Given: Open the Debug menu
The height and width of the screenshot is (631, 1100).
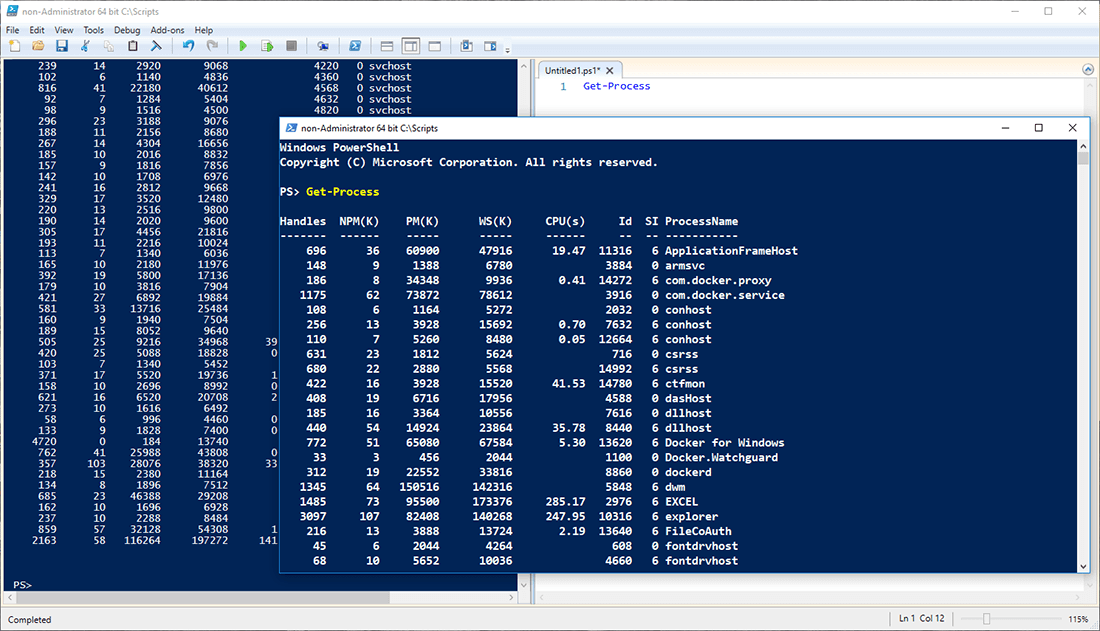Looking at the screenshot, I should 127,30.
